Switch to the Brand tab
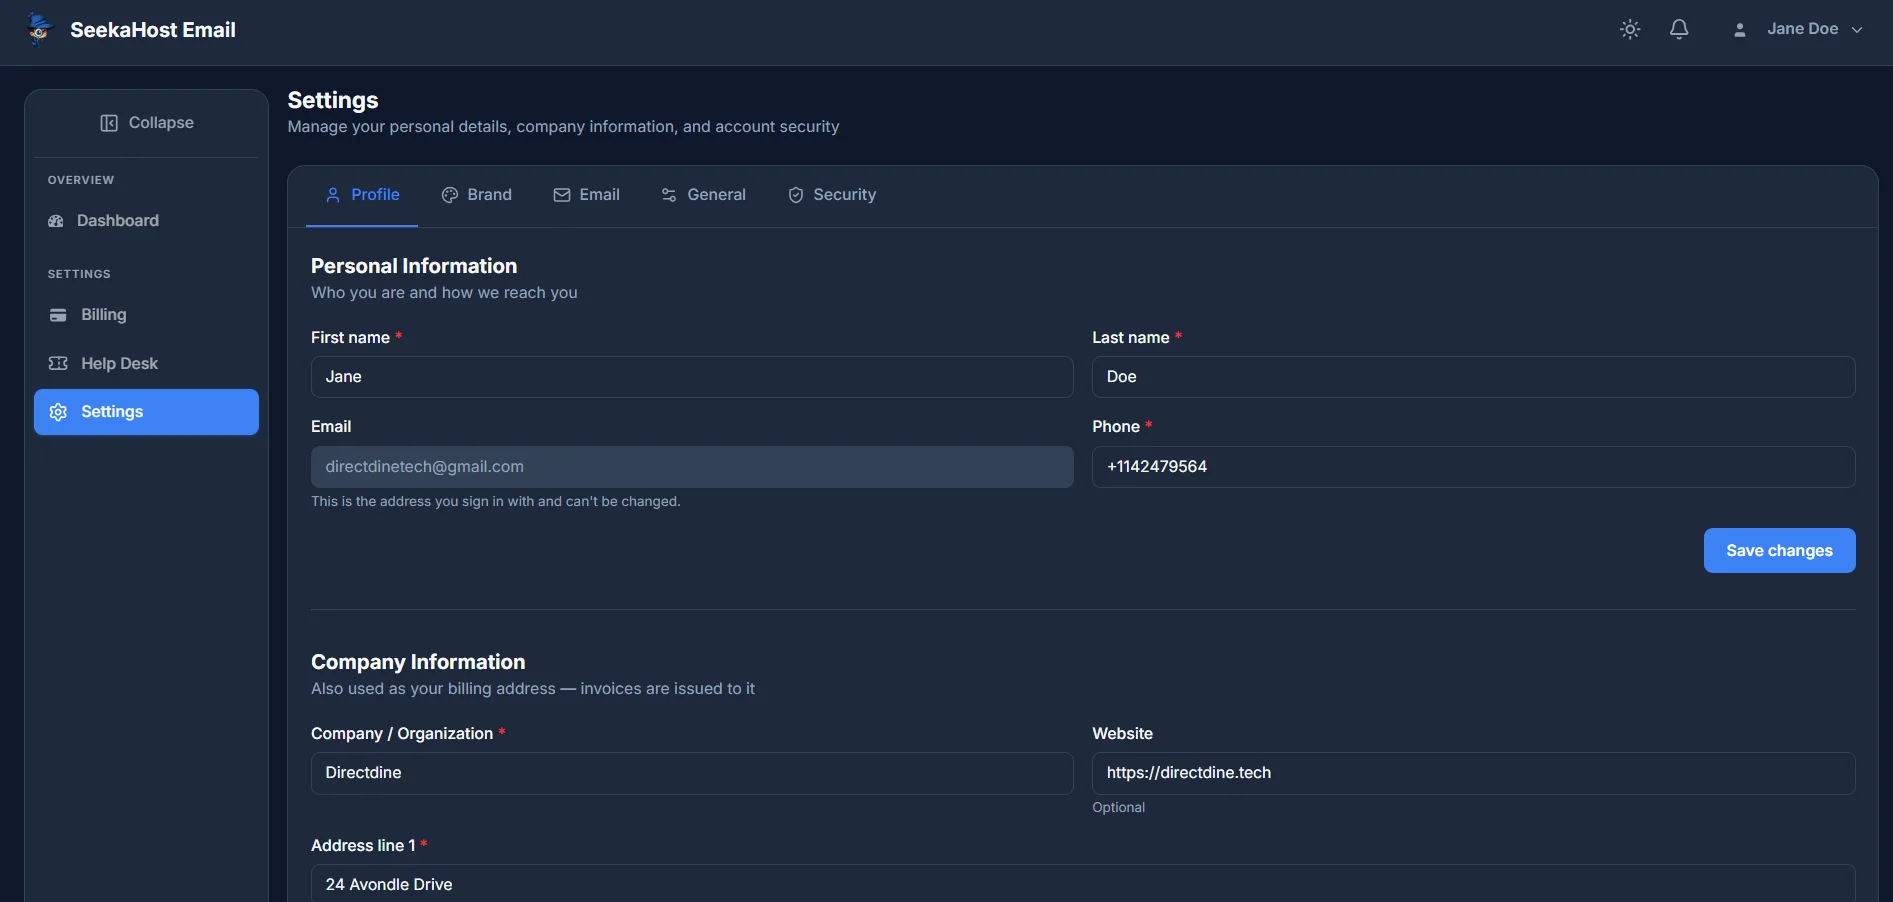The height and width of the screenshot is (902, 1893). 476,195
